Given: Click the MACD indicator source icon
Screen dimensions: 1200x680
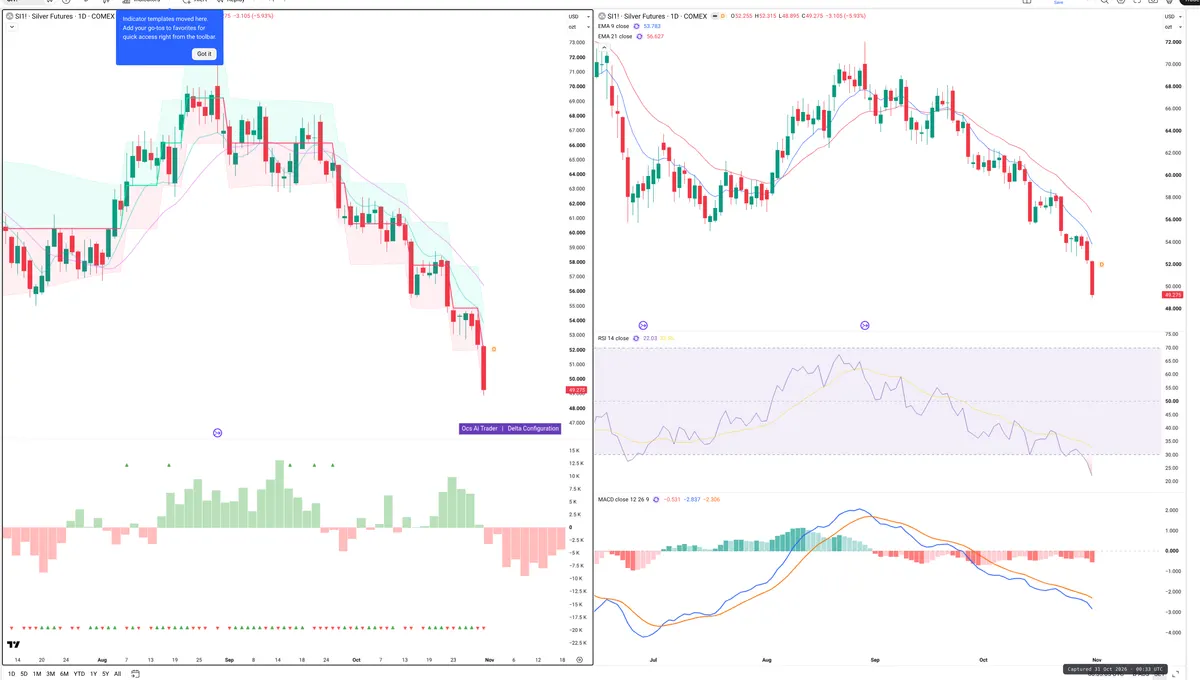Looking at the screenshot, I should click(657, 498).
